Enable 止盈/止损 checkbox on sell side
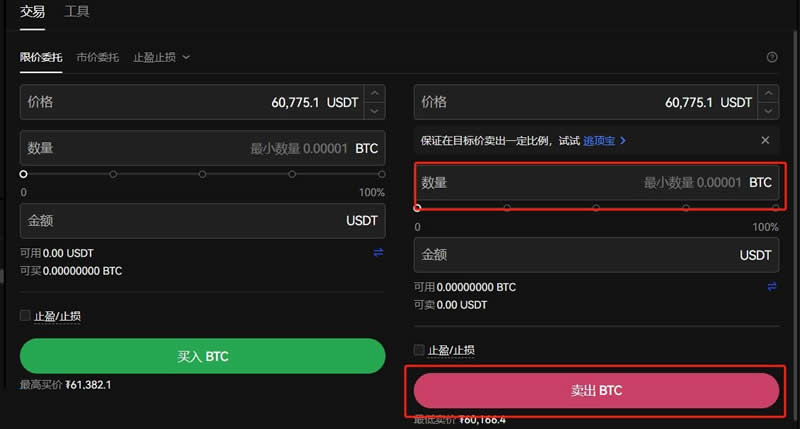Viewport: 800px width, 429px height. point(420,350)
